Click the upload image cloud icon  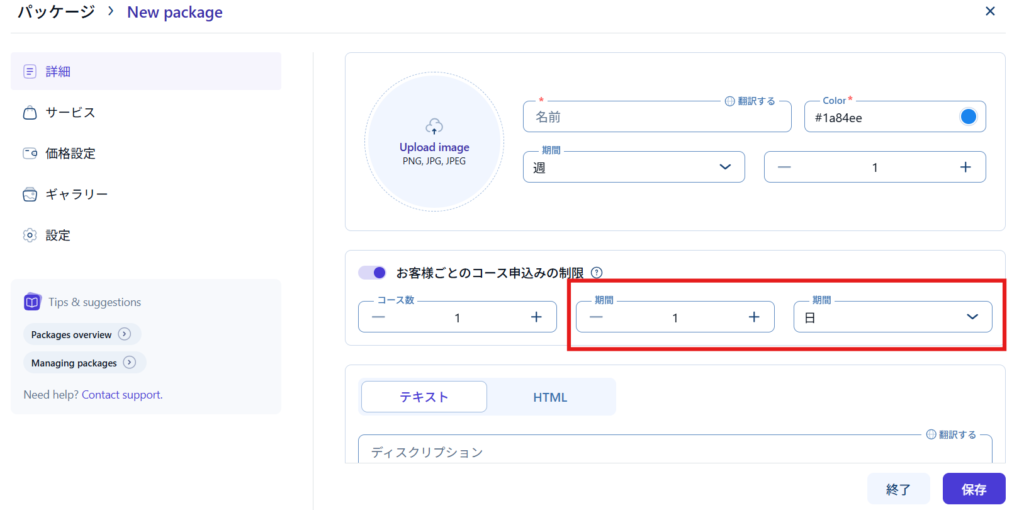pyautogui.click(x=434, y=127)
